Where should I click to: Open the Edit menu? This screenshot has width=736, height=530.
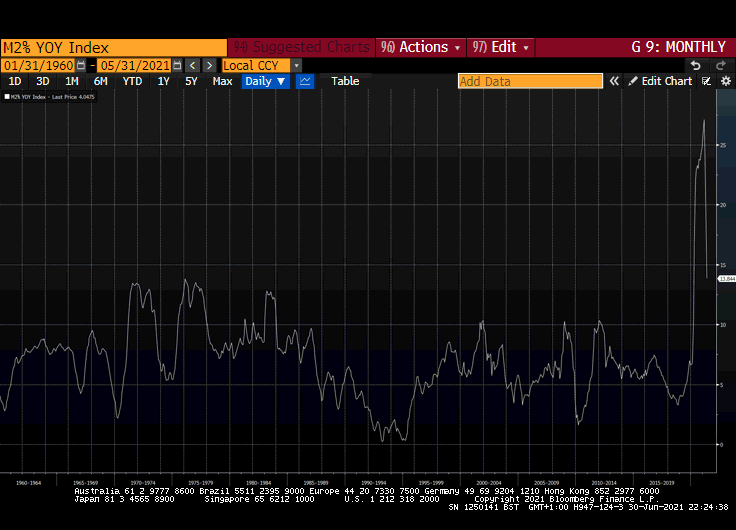(x=500, y=47)
